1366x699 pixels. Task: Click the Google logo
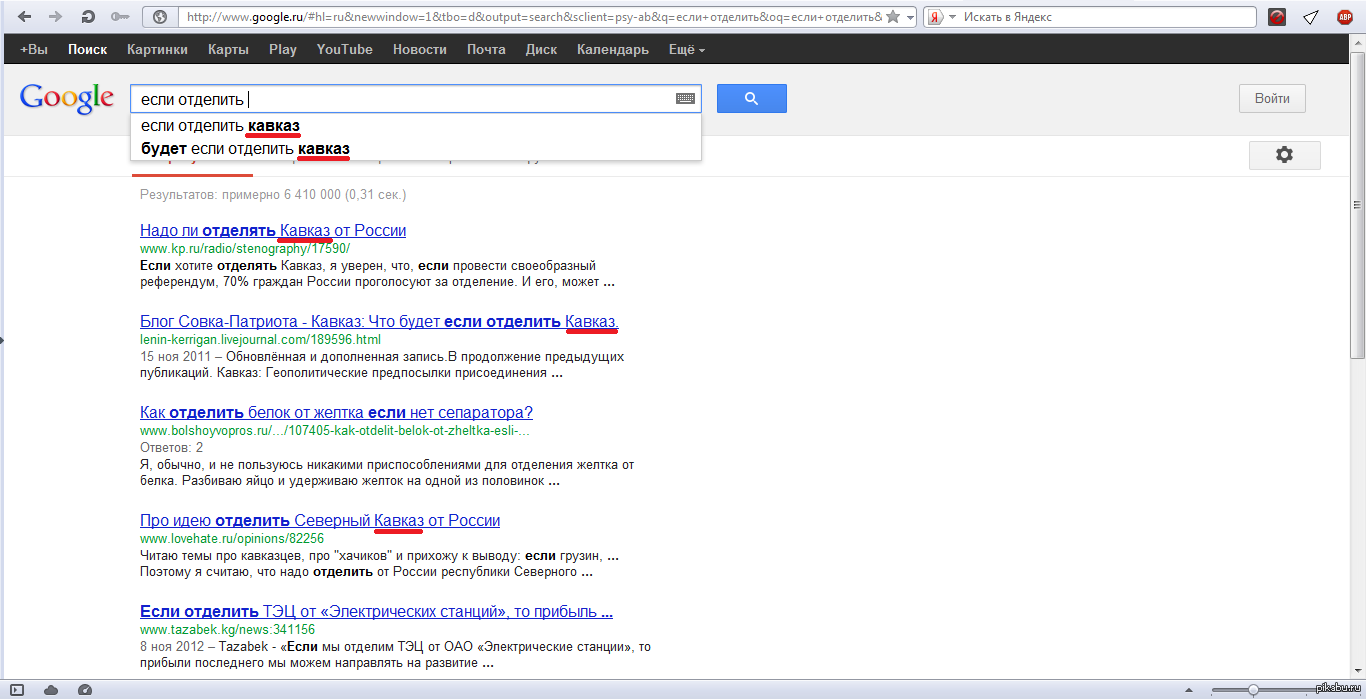click(x=67, y=98)
